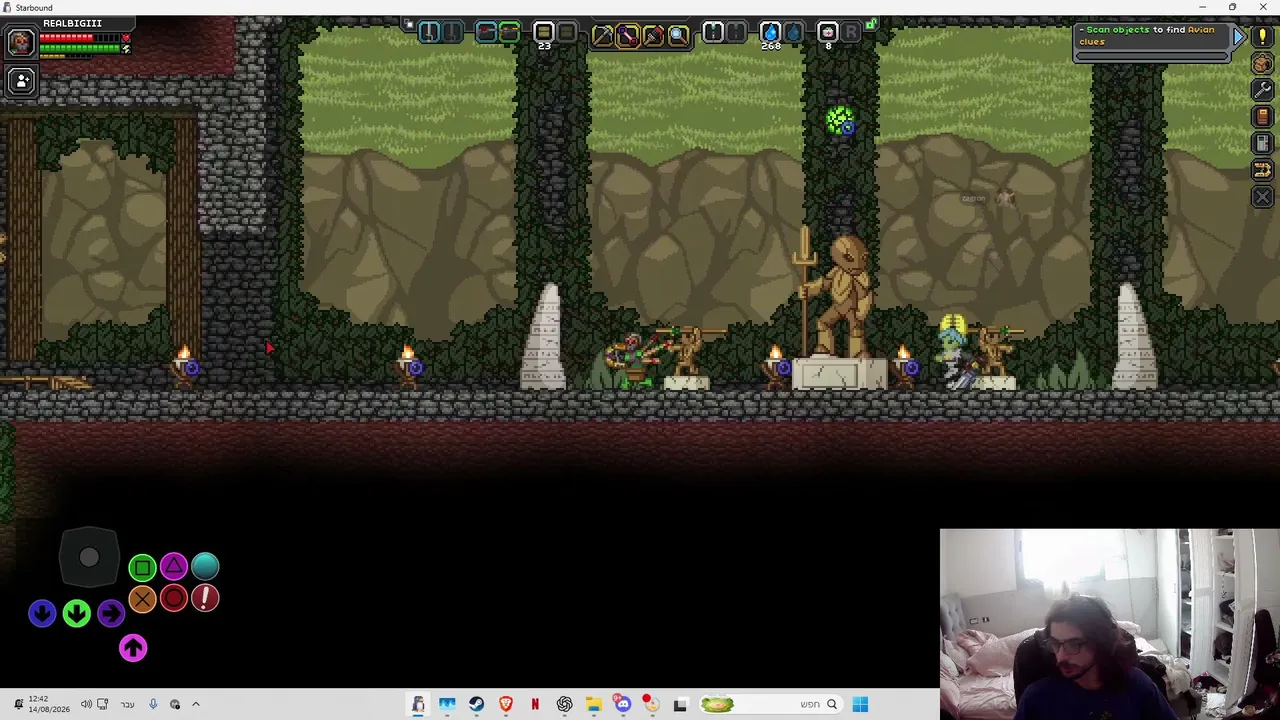Toggle the green hotbar lock
Image resolution: width=1280 pixels, height=720 pixels.
click(x=871, y=24)
